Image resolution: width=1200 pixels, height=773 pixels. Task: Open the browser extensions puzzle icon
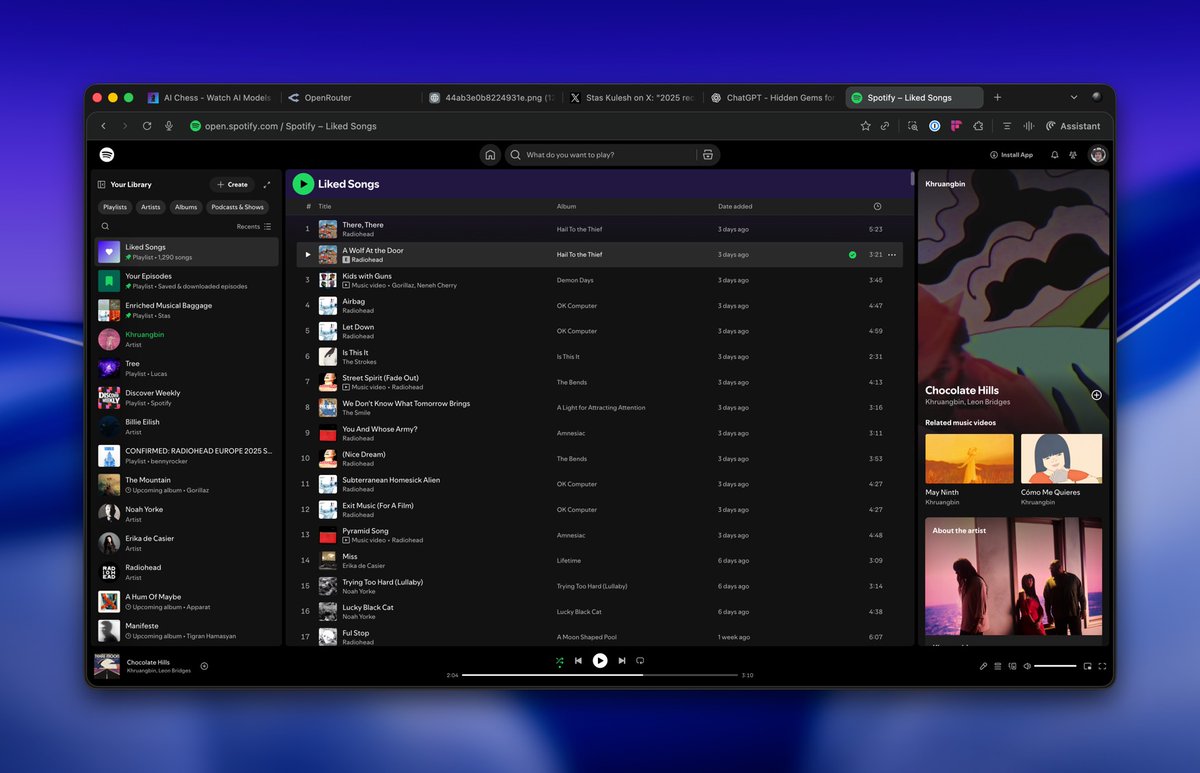pyautogui.click(x=978, y=126)
